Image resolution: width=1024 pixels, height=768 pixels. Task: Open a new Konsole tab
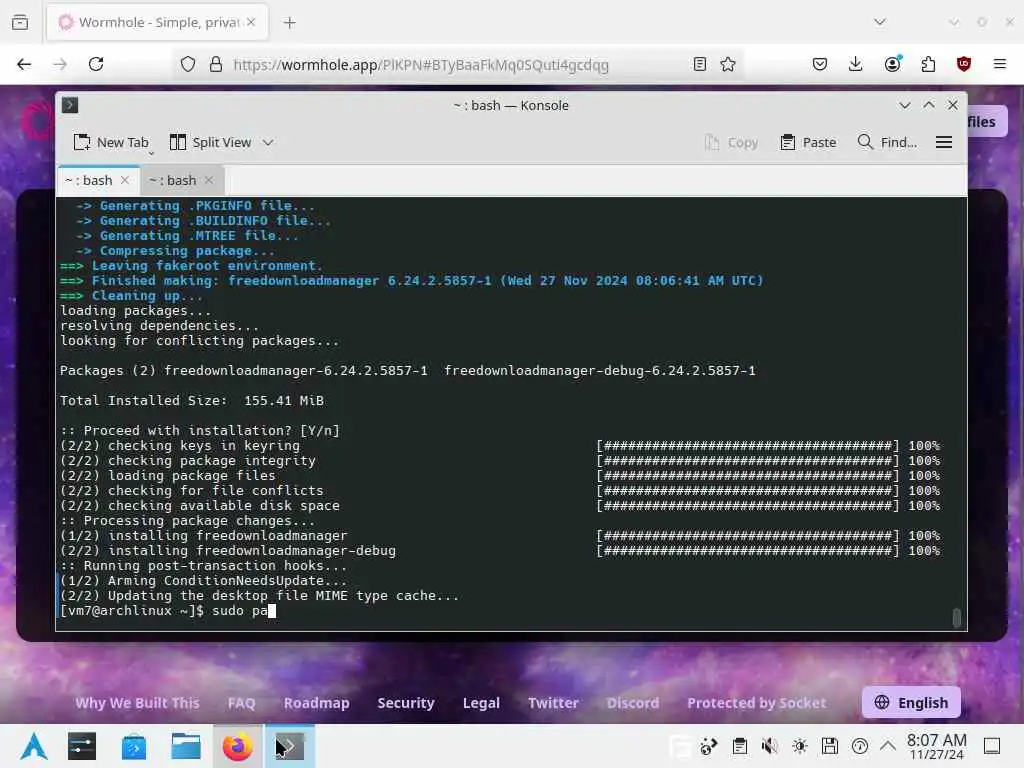pyautogui.click(x=111, y=142)
